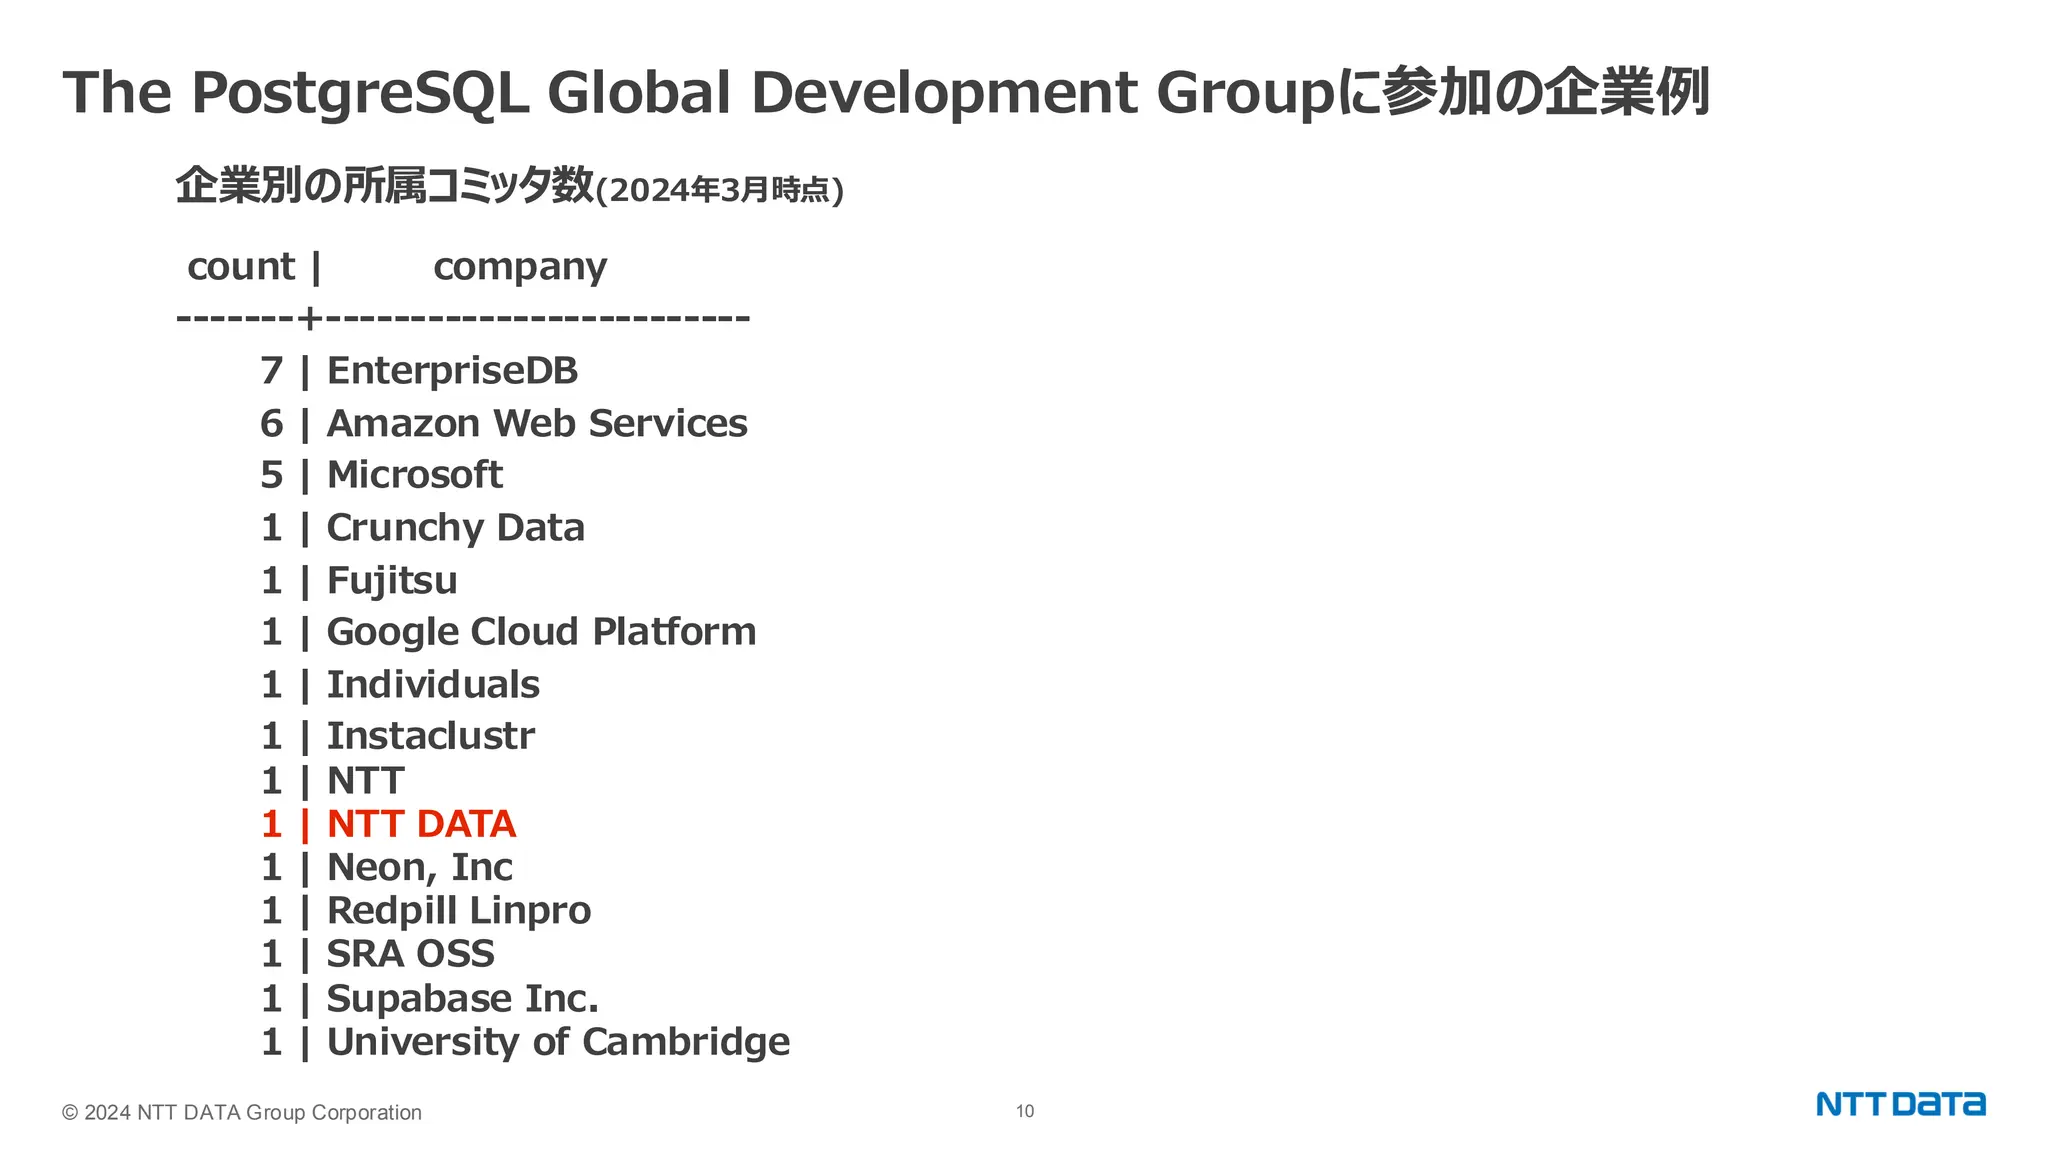Click the slide title heading

[886, 92]
